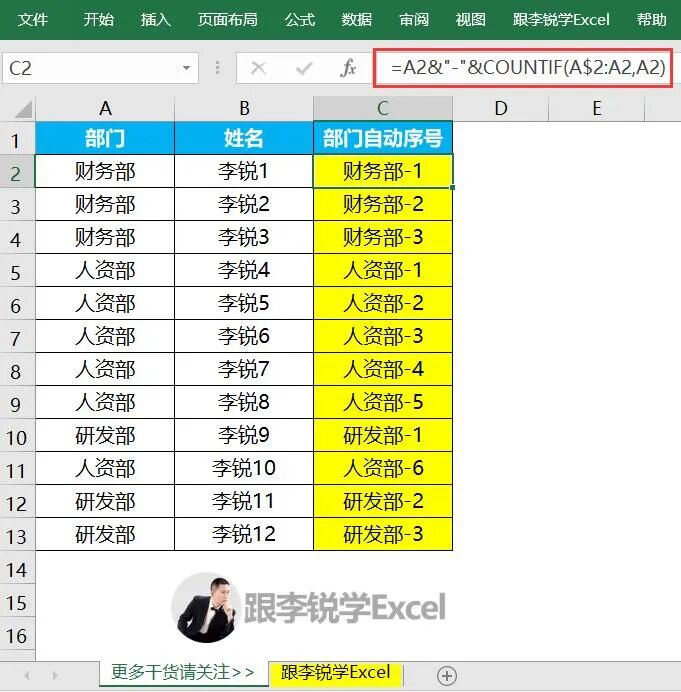Select row 5 header
681x692 pixels.
point(16,272)
